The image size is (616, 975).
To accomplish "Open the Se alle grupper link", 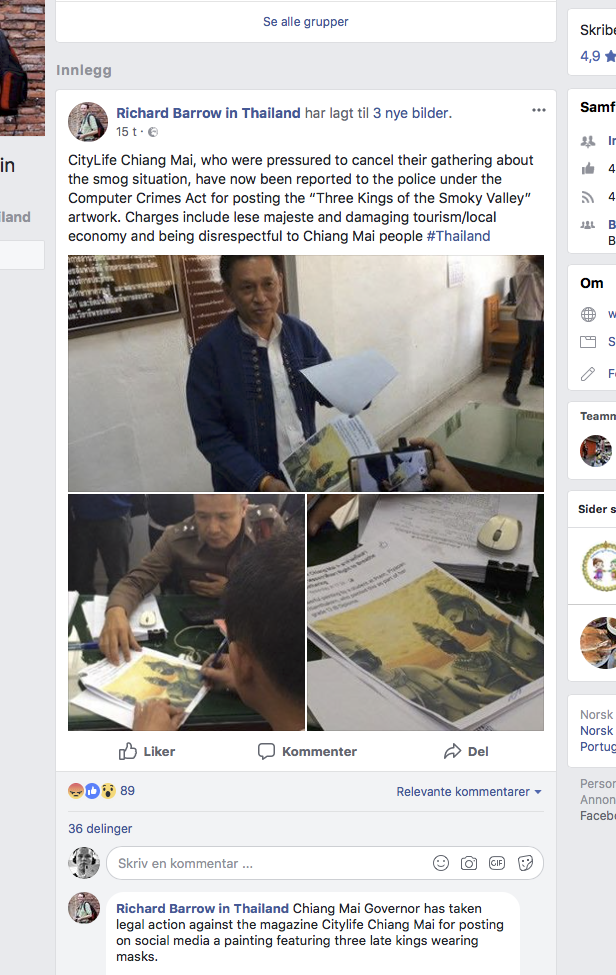I will 306,21.
